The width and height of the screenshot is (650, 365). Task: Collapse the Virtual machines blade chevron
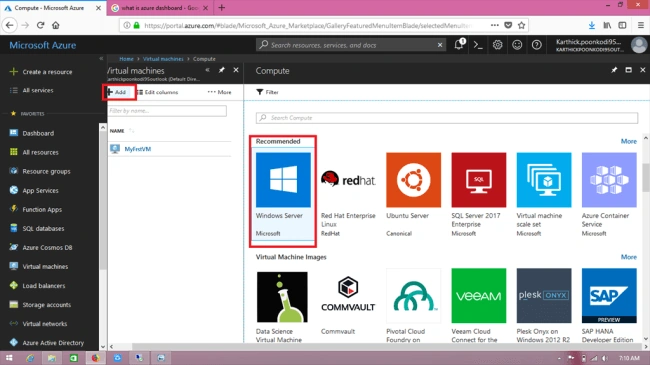207,70
